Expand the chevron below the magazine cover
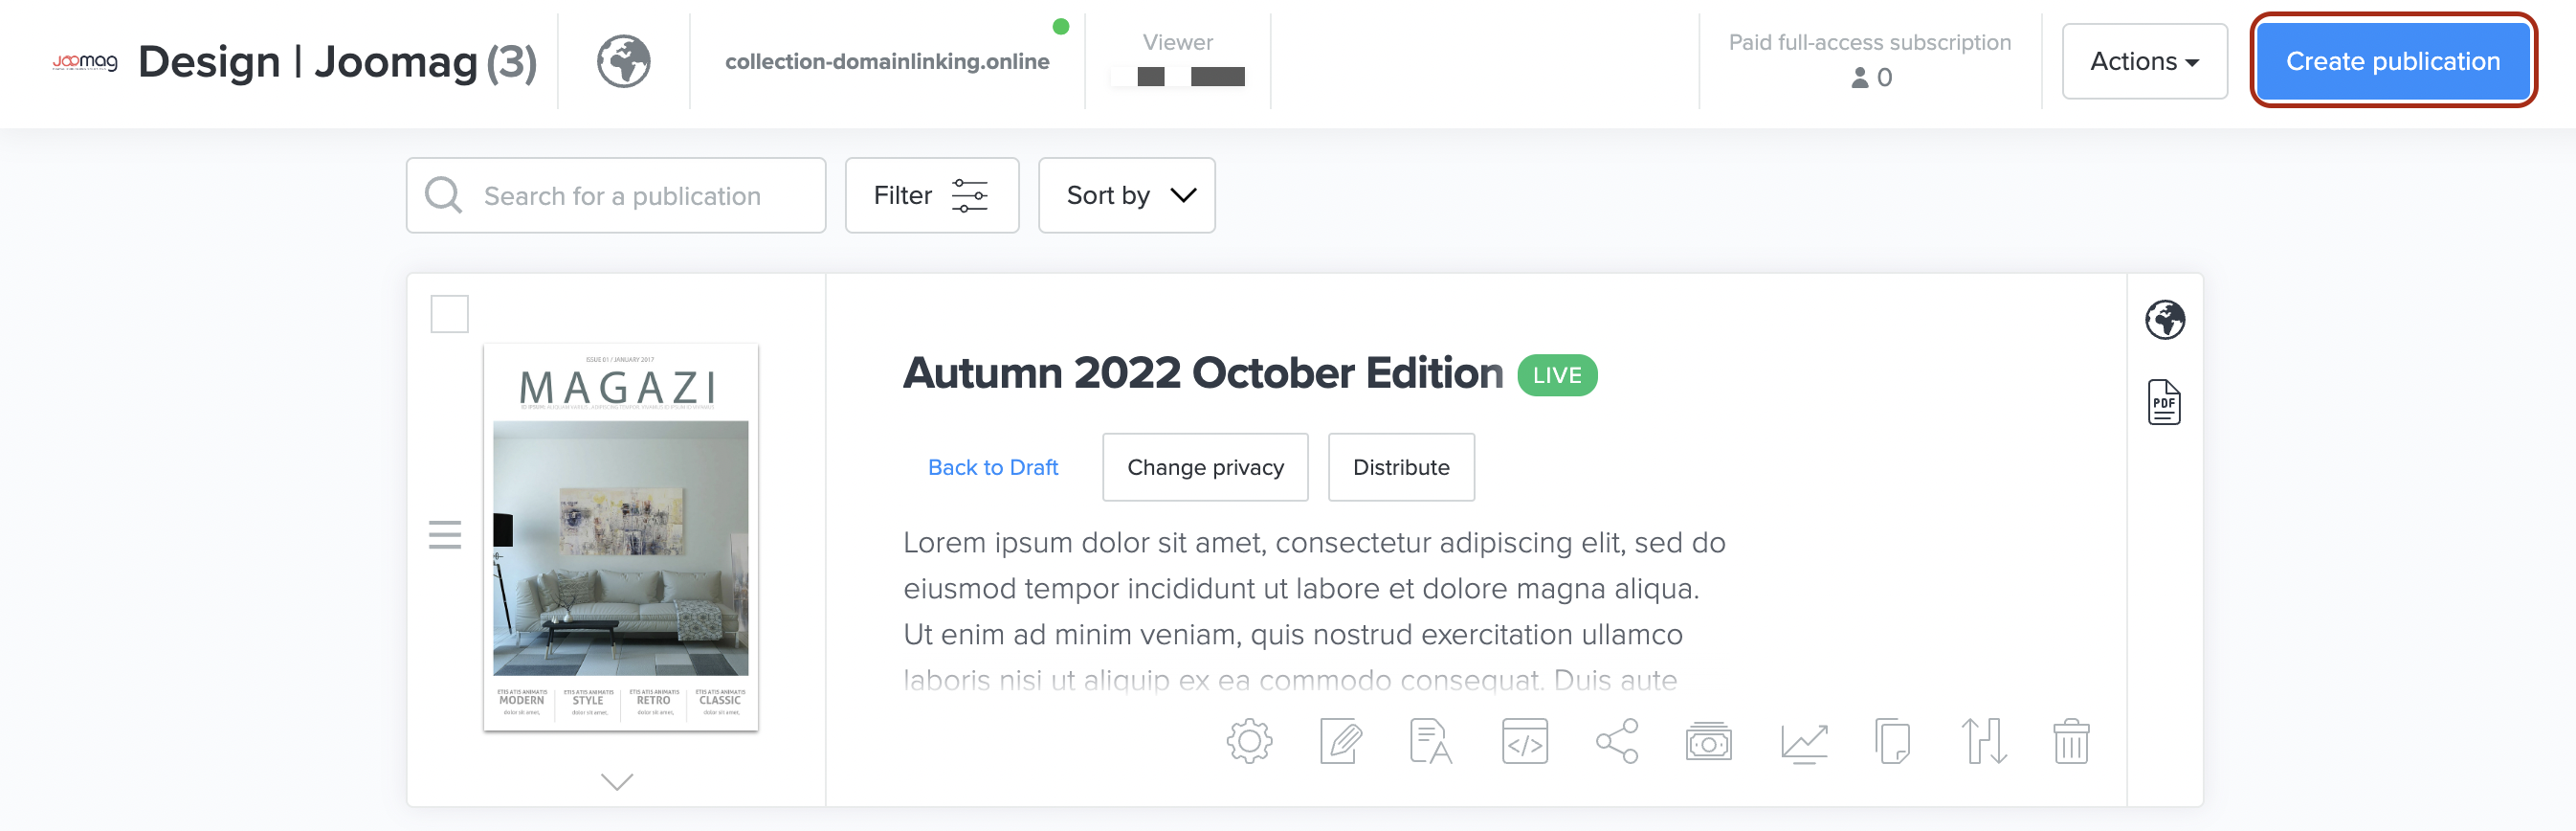Viewport: 2576px width, 831px height. (617, 781)
